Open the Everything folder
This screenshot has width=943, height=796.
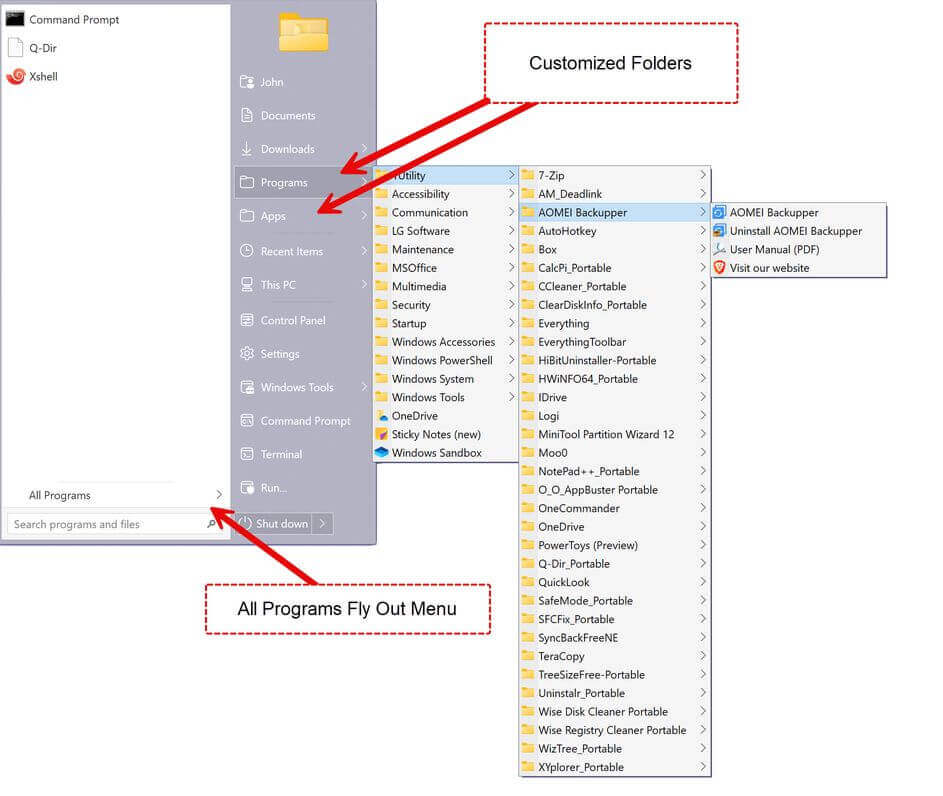[x=615, y=323]
